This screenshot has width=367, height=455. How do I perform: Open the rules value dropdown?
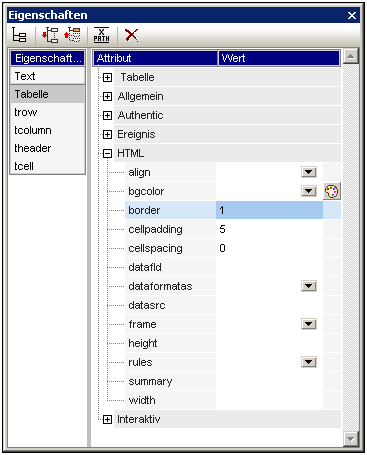point(309,362)
